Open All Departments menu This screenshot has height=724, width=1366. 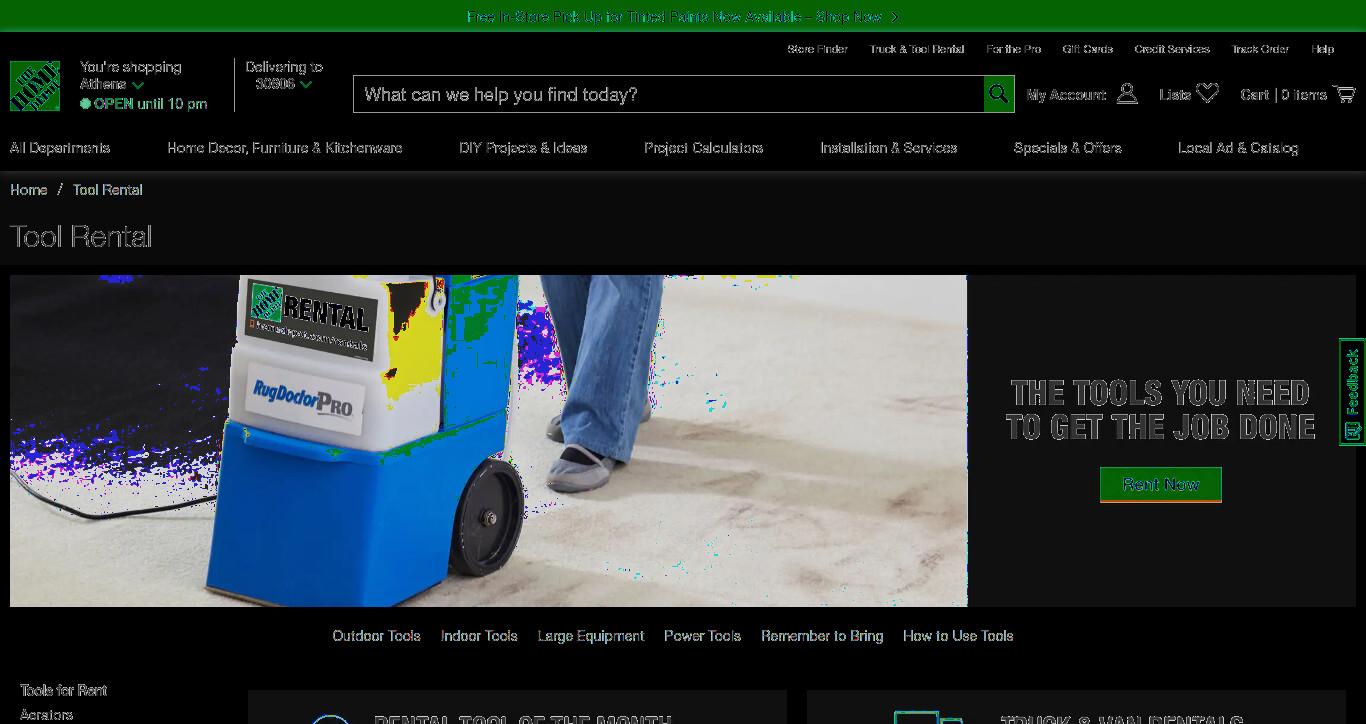(x=60, y=148)
